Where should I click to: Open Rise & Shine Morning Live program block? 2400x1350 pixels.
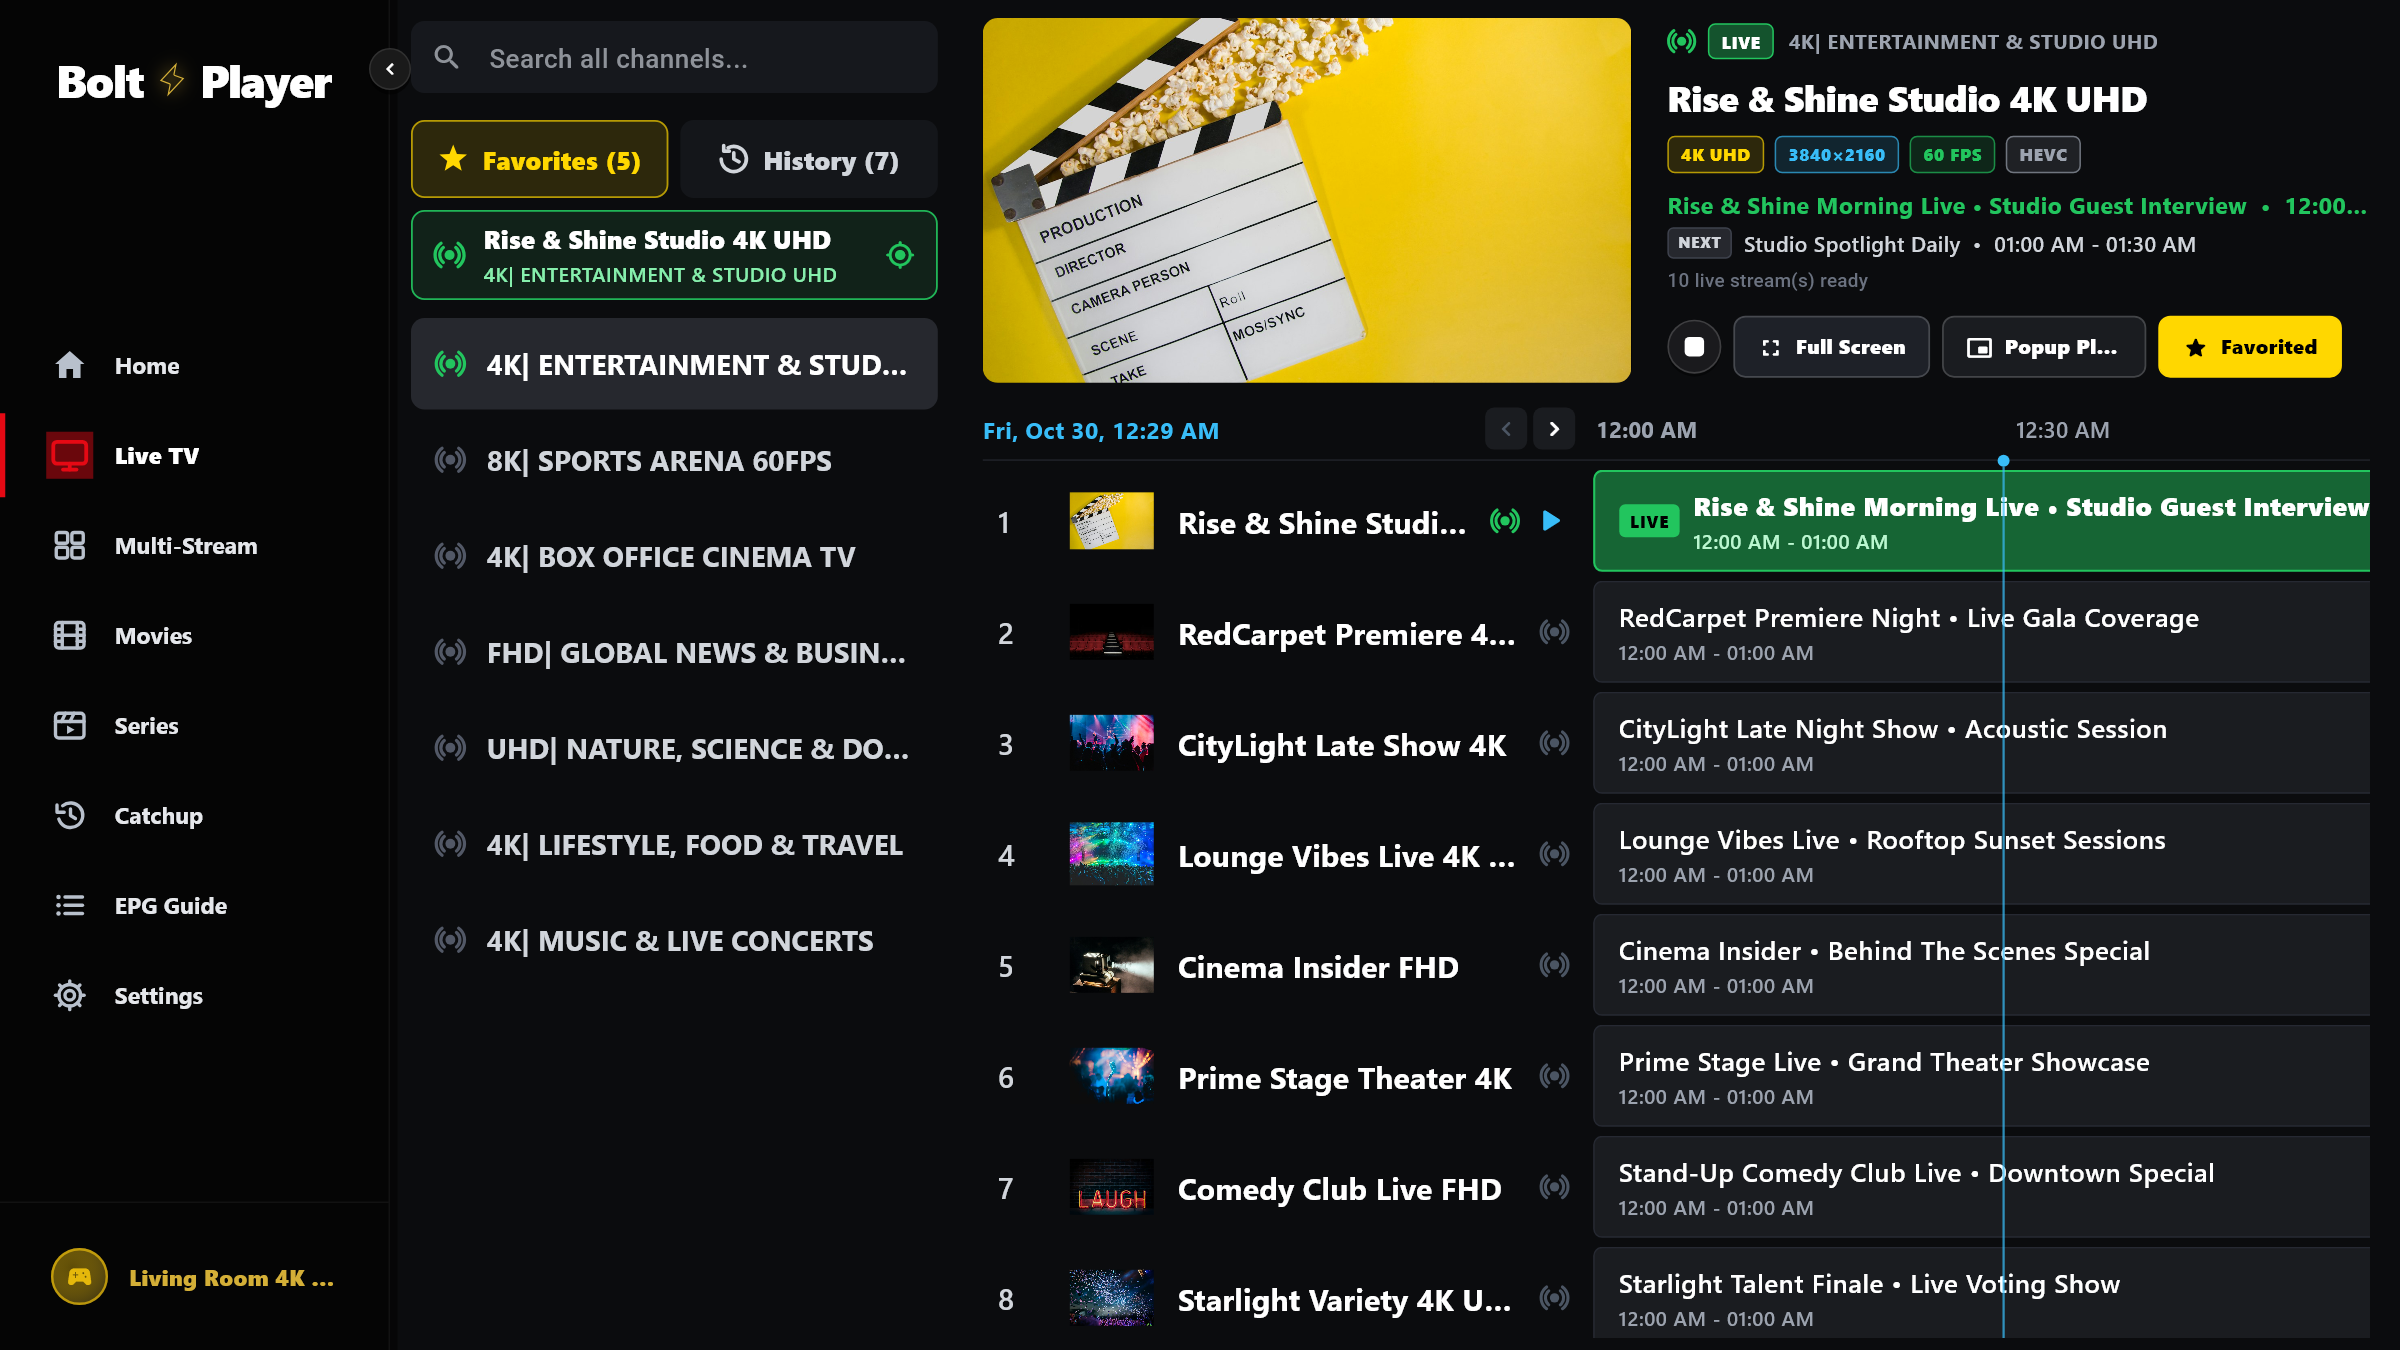pyautogui.click(x=1982, y=521)
